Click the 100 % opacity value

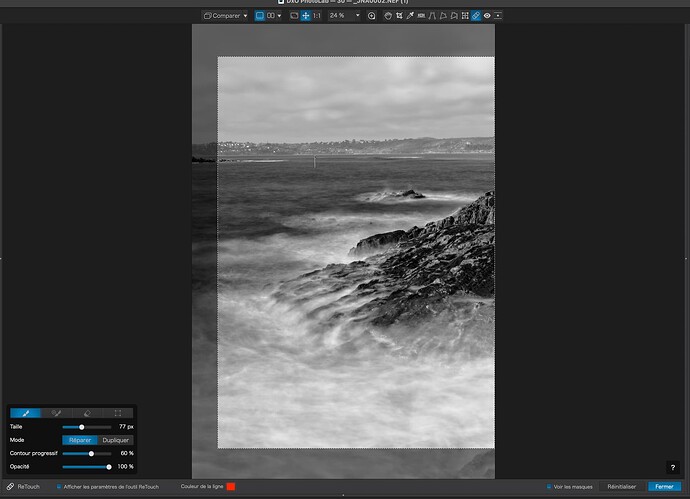125,466
